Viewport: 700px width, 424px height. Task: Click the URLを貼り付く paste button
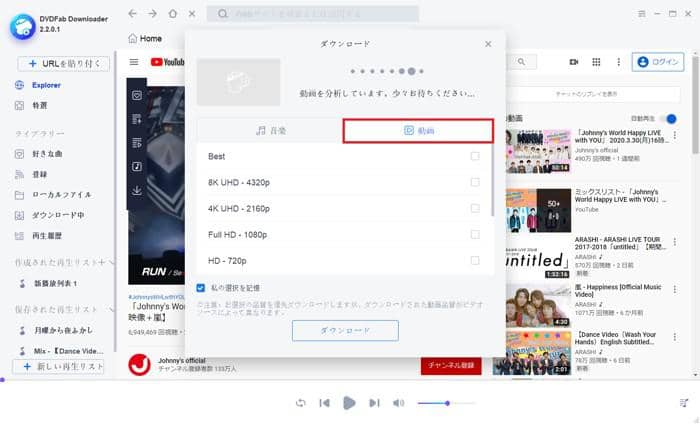pos(63,64)
